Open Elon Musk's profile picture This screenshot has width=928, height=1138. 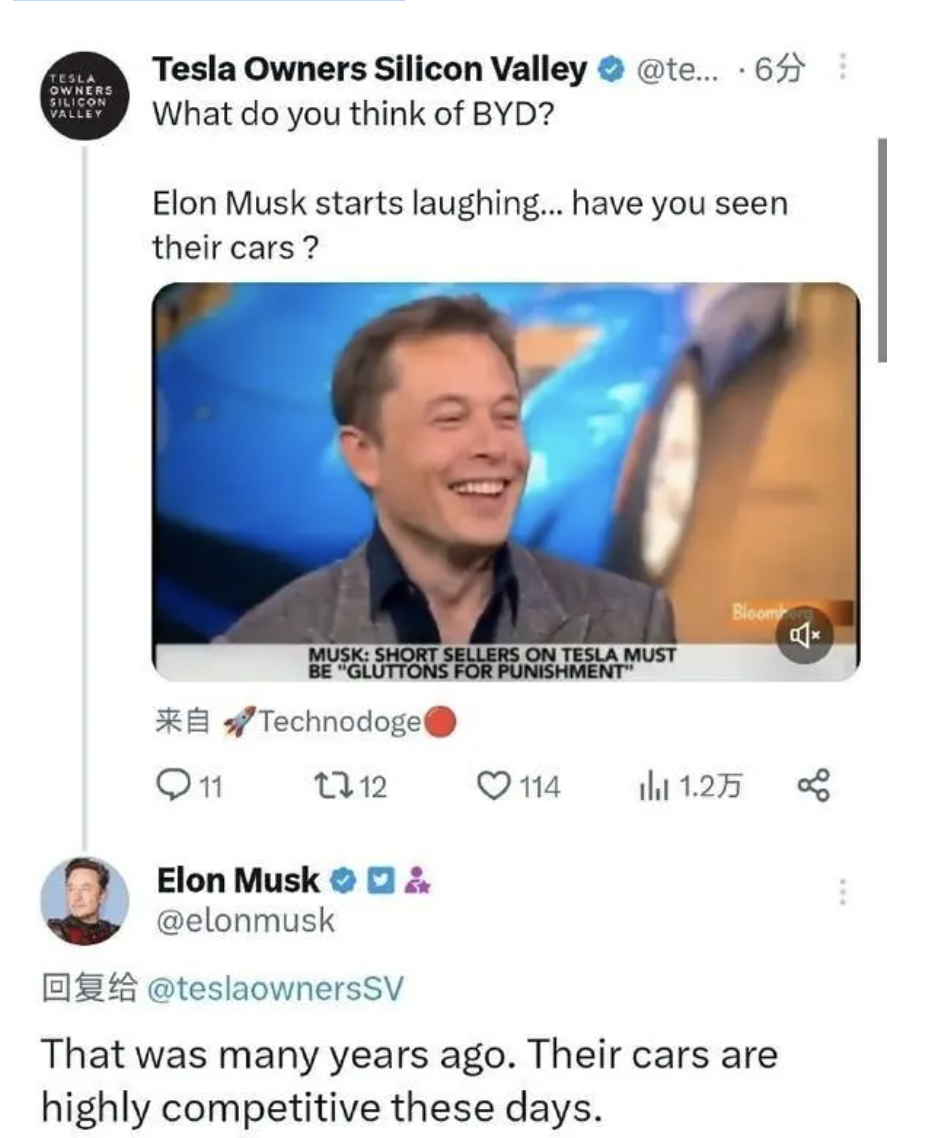pyautogui.click(x=85, y=901)
